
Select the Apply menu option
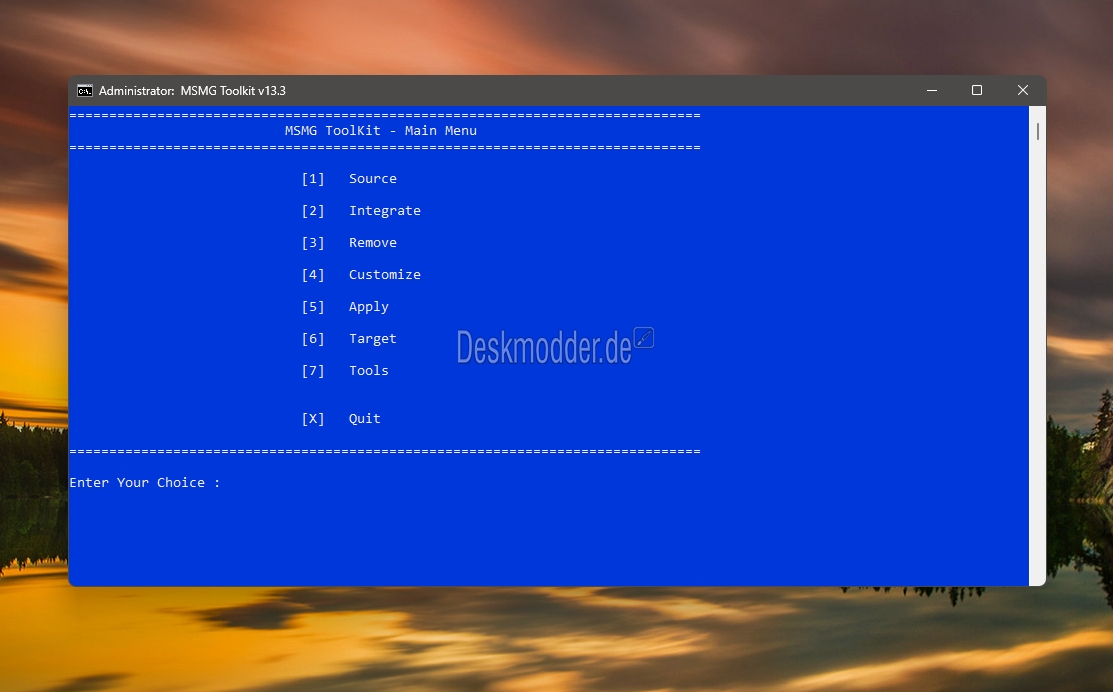[x=368, y=307]
